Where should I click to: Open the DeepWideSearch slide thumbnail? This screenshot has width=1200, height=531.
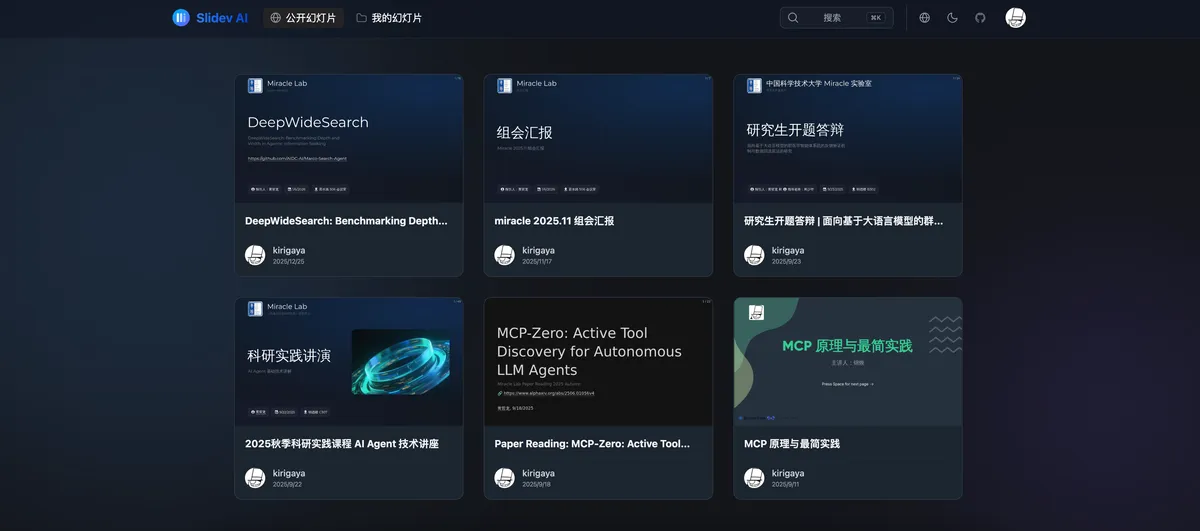[349, 138]
